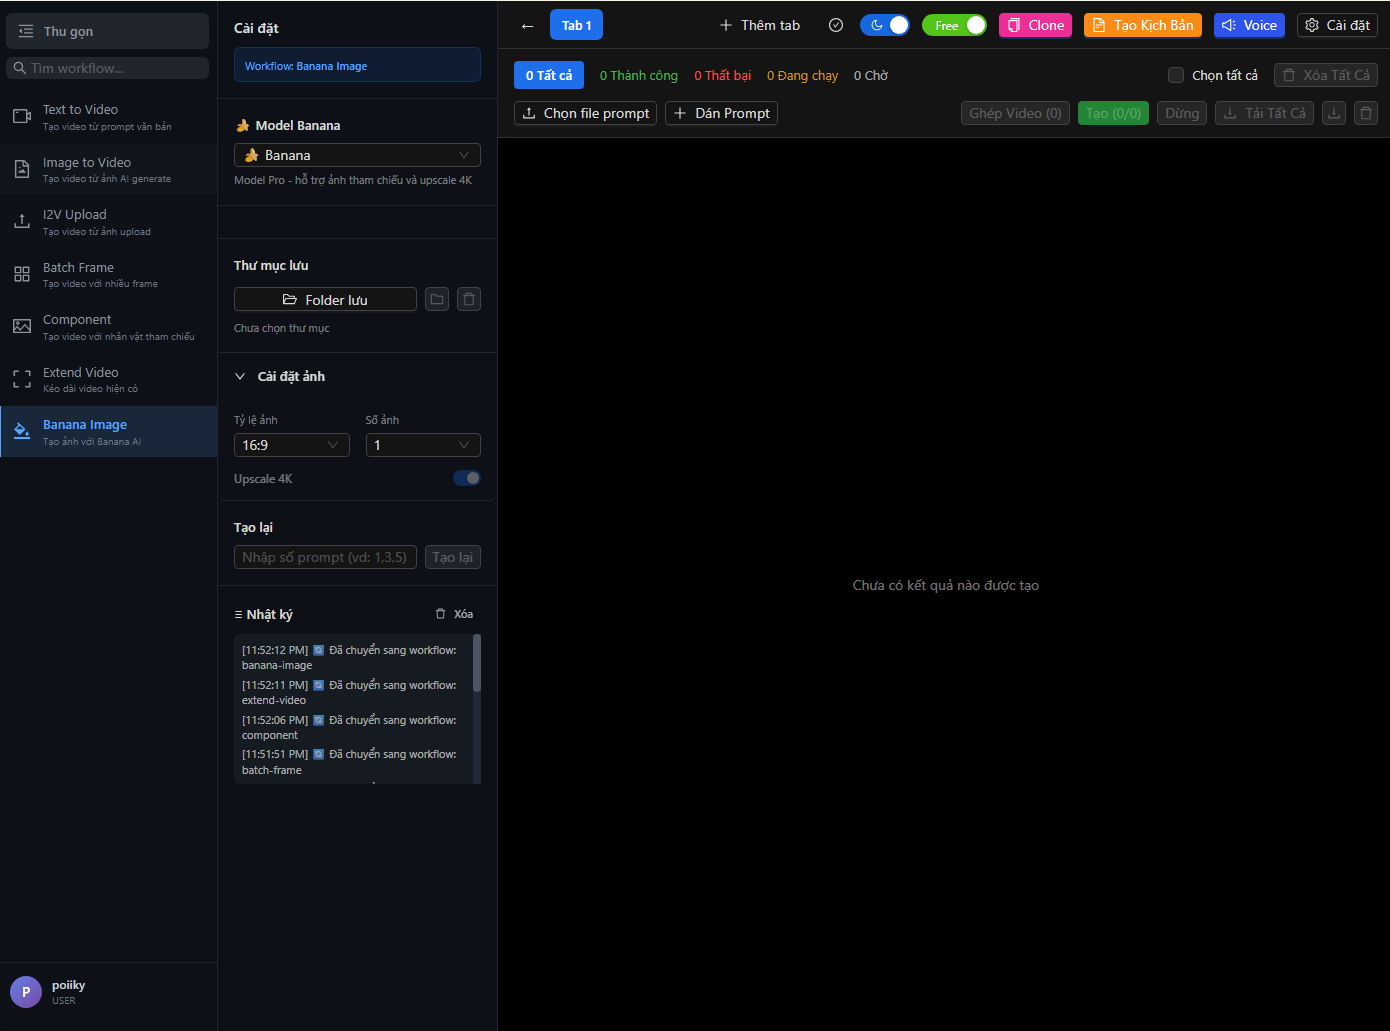The width and height of the screenshot is (1390, 1031).
Task: Open the Batch Frame workflow
Action: [108, 274]
